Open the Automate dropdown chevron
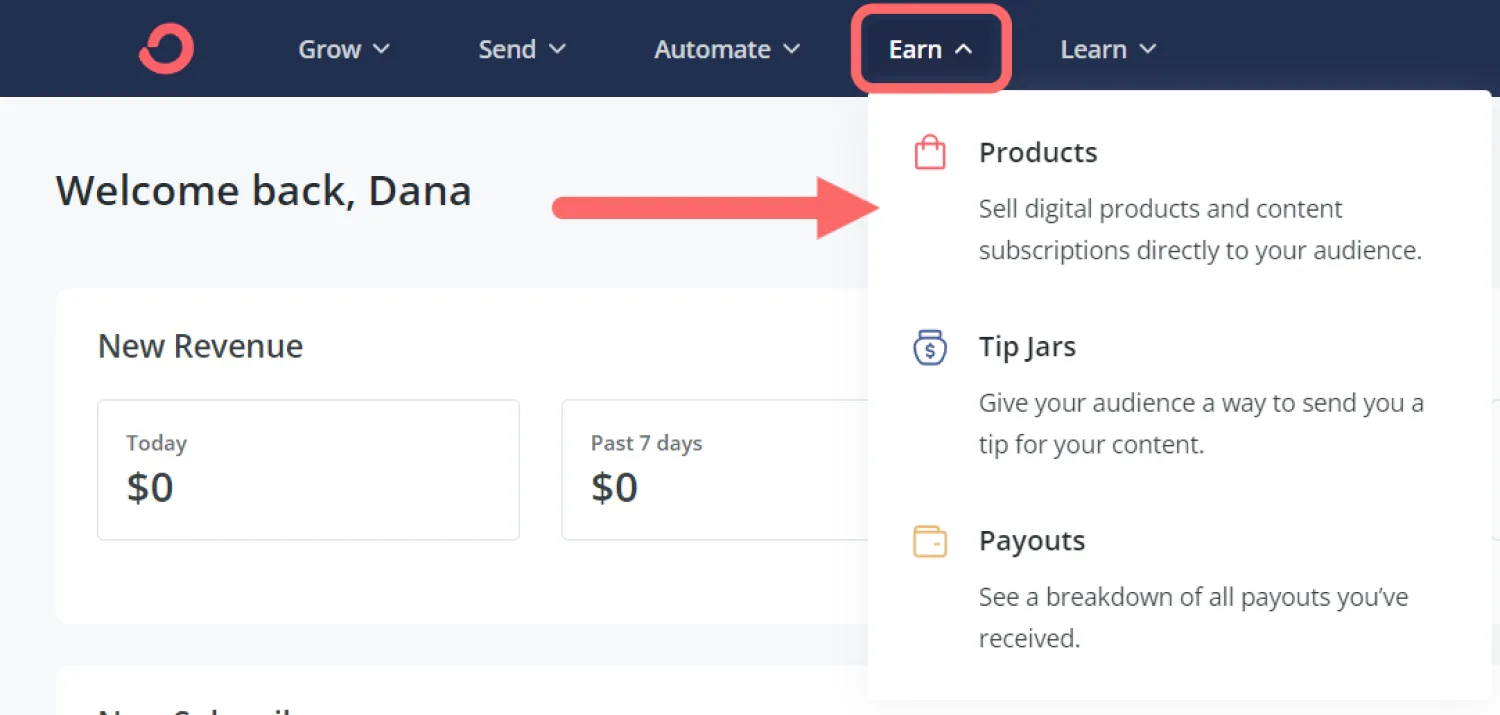 (791, 49)
